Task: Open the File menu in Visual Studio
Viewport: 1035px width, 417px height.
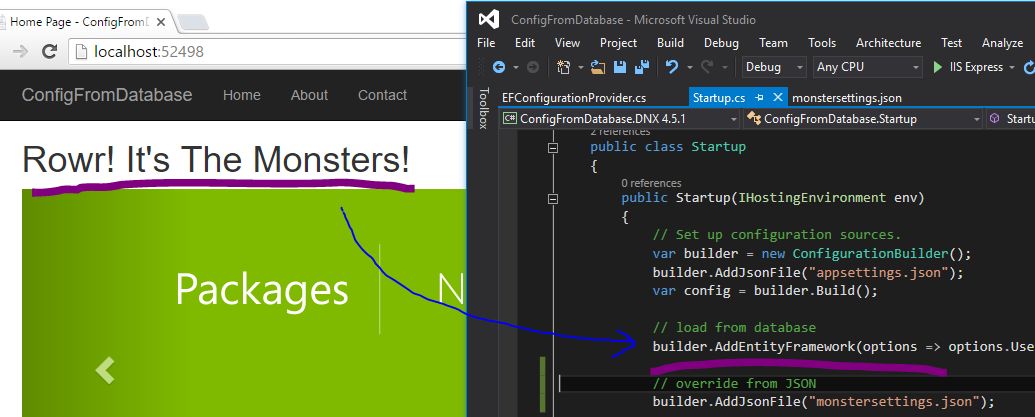Action: point(486,43)
